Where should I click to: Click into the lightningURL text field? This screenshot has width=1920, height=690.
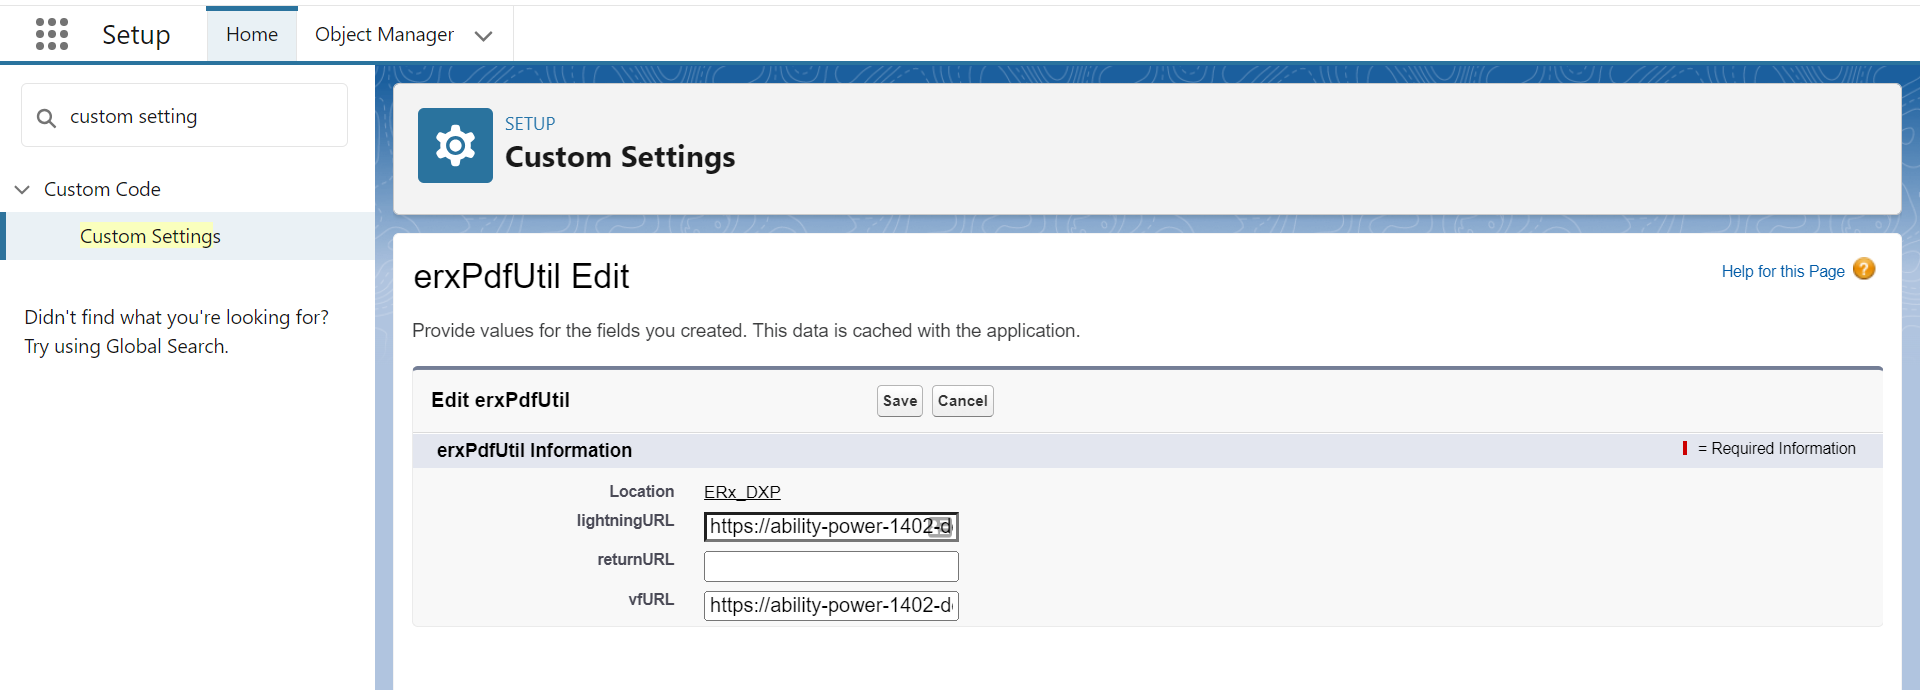click(x=815, y=527)
